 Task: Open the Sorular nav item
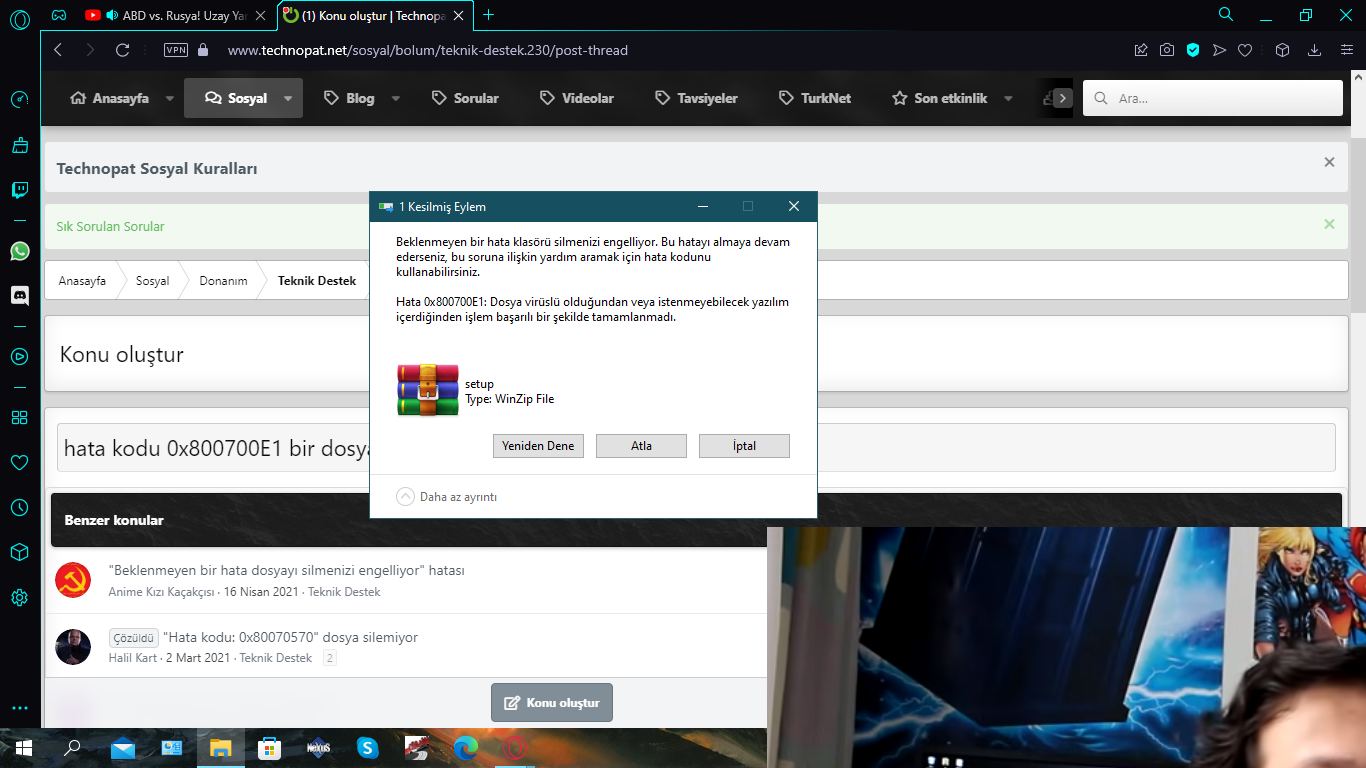465,98
